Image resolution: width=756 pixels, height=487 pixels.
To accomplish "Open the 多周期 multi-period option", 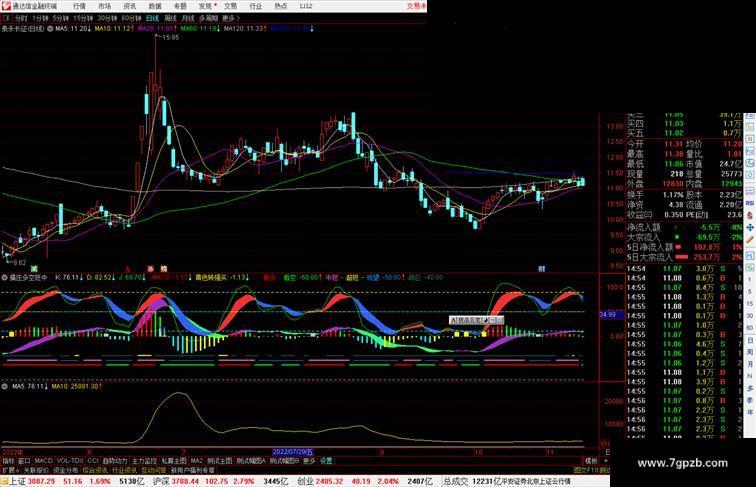I will [x=208, y=18].
